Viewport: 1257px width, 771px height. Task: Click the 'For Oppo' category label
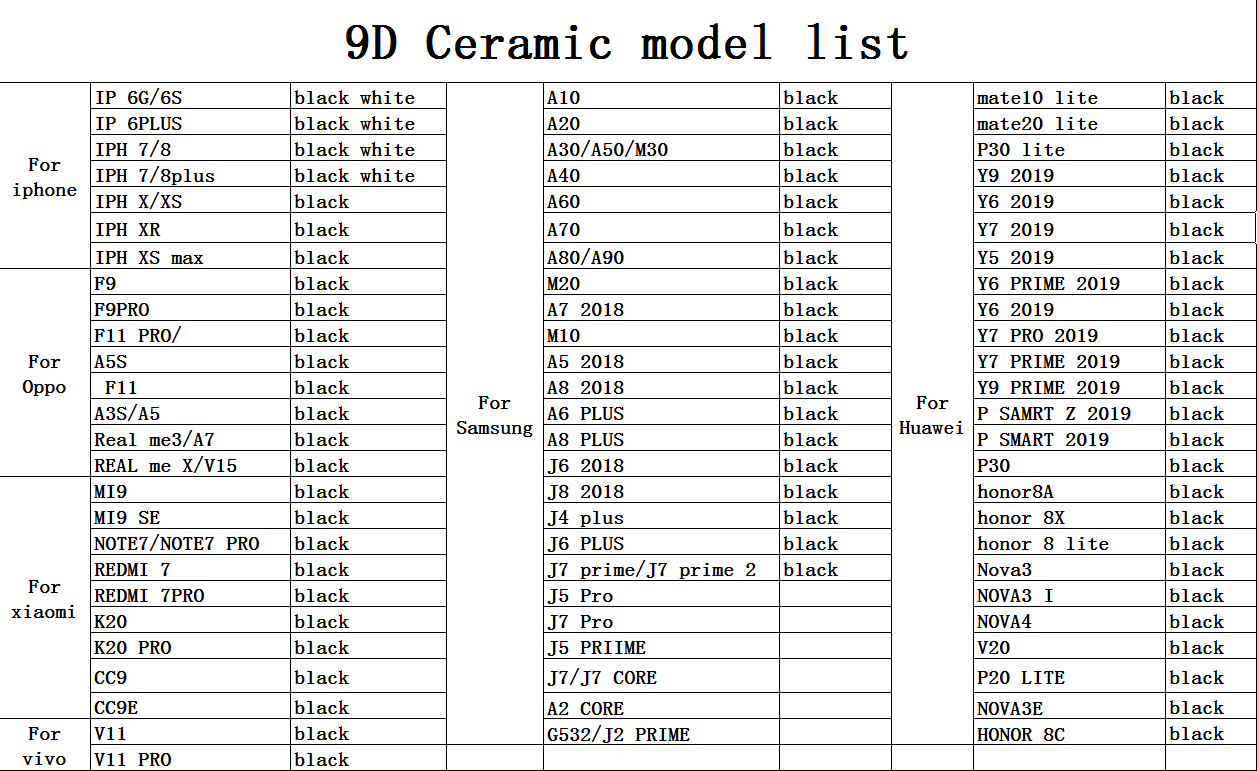[44, 374]
